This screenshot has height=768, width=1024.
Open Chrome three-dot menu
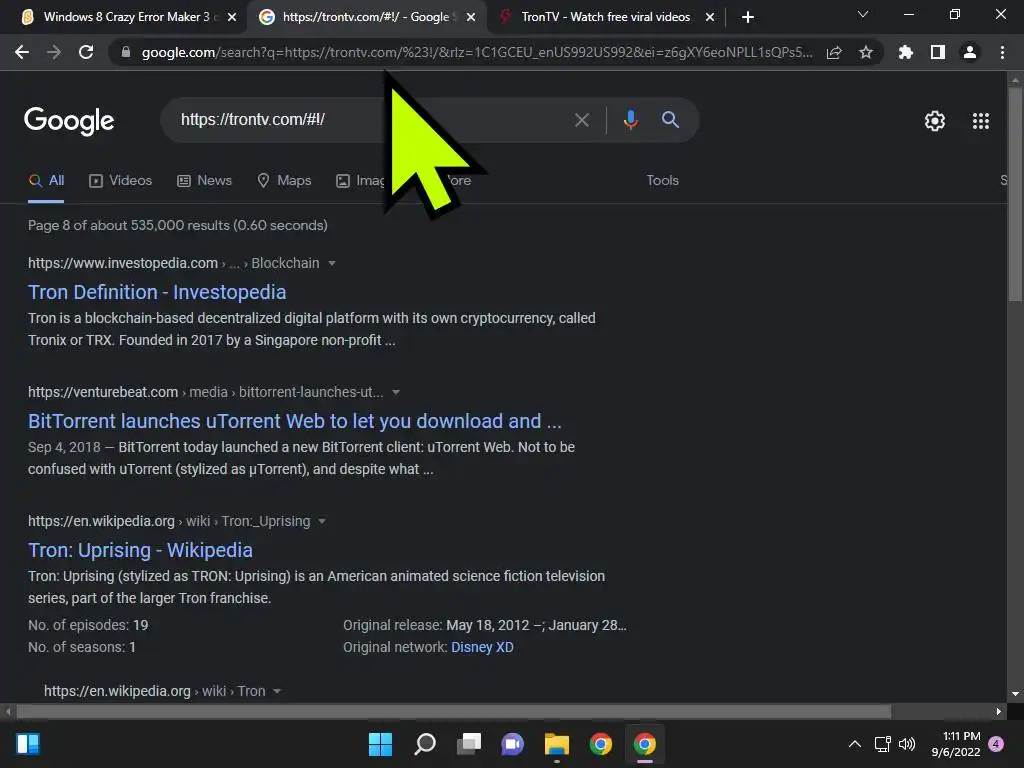1002,52
